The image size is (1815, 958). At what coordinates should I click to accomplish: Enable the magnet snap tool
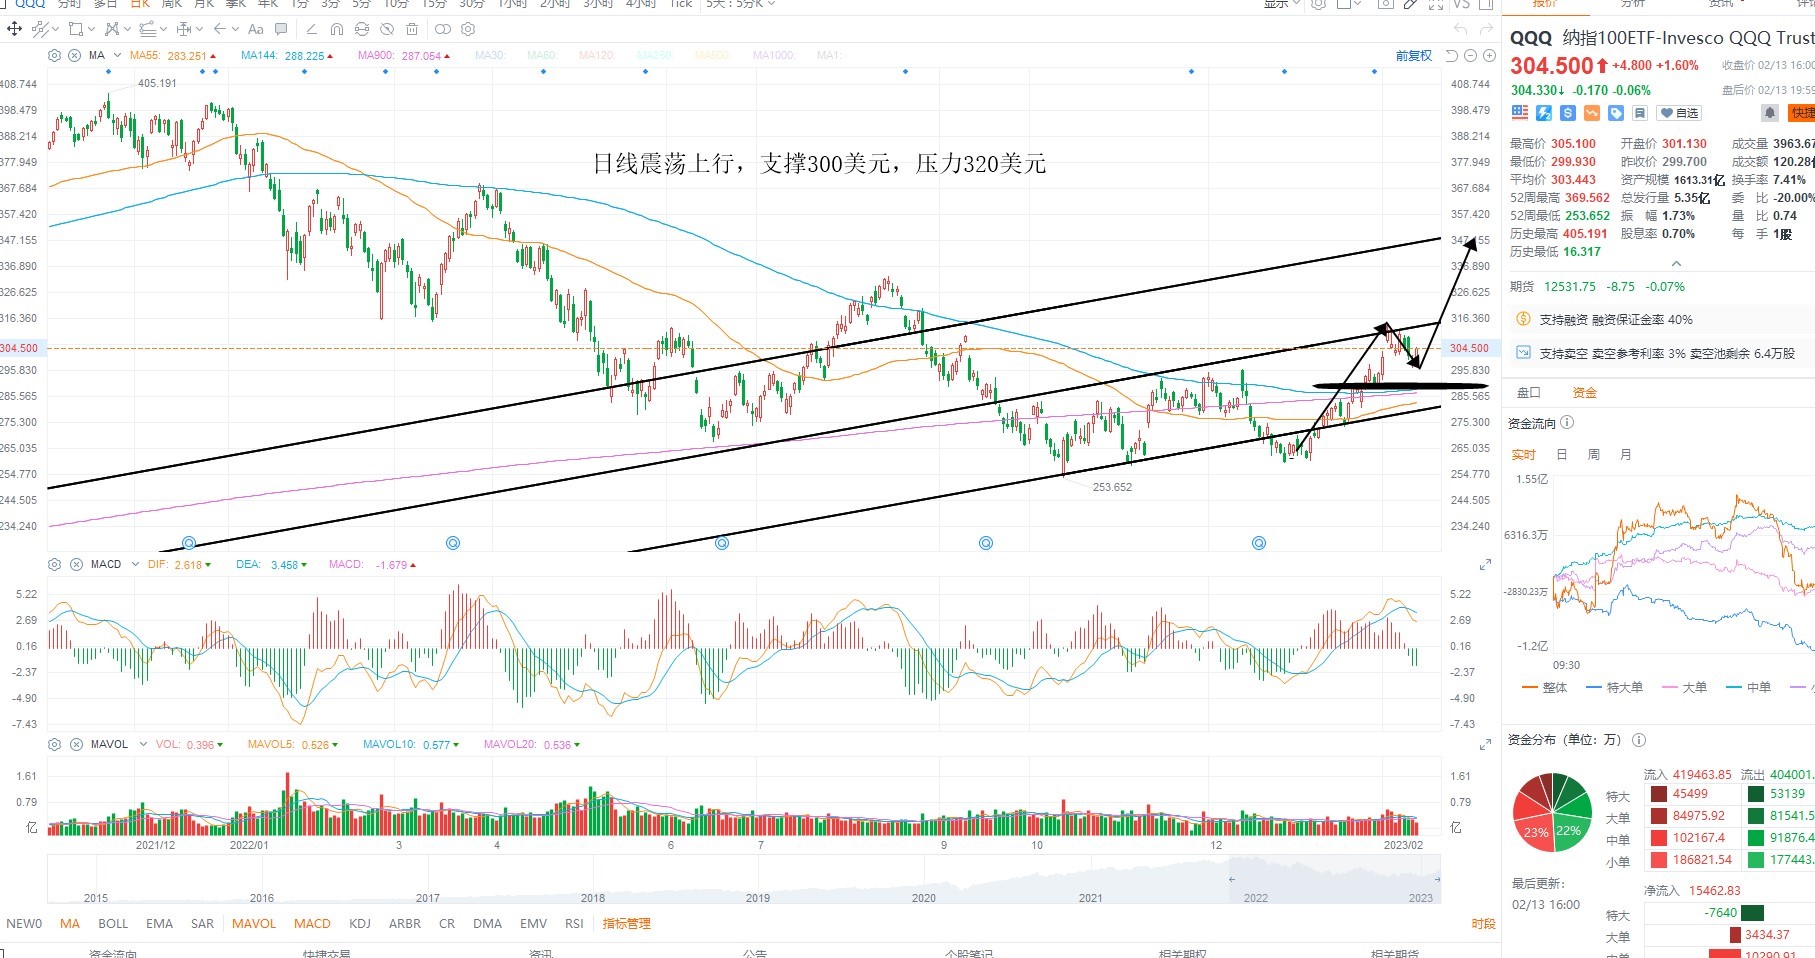[x=336, y=29]
